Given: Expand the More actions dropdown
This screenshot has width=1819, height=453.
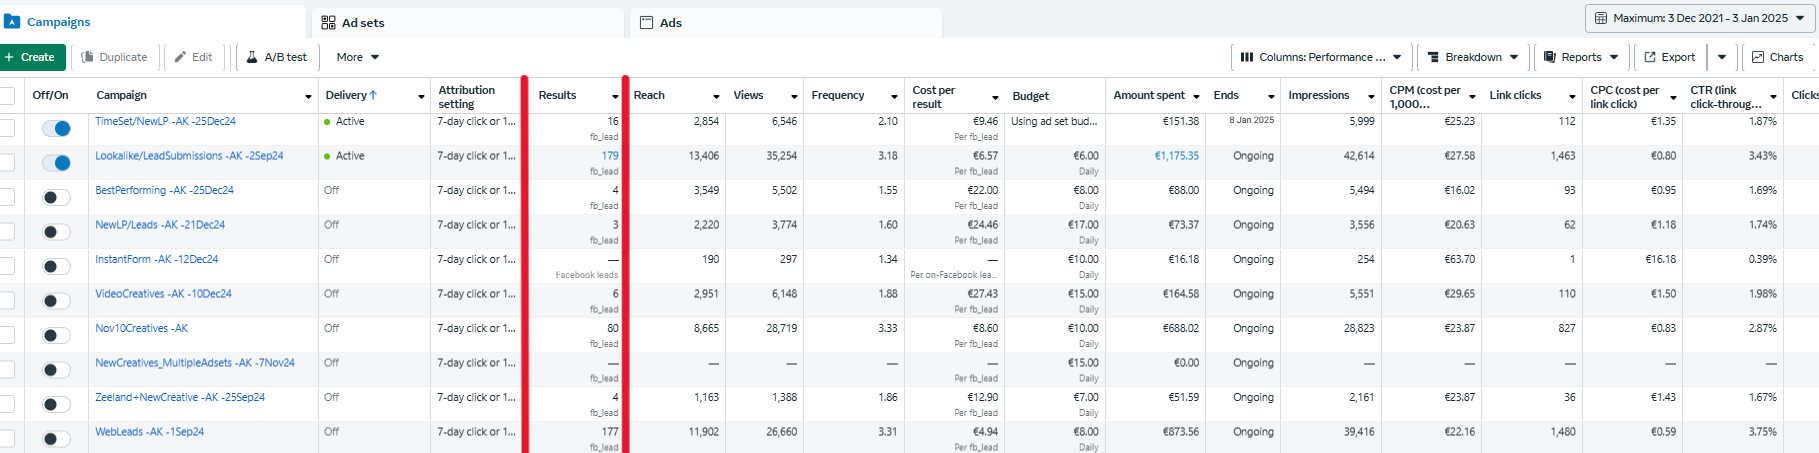Looking at the screenshot, I should click(x=357, y=57).
